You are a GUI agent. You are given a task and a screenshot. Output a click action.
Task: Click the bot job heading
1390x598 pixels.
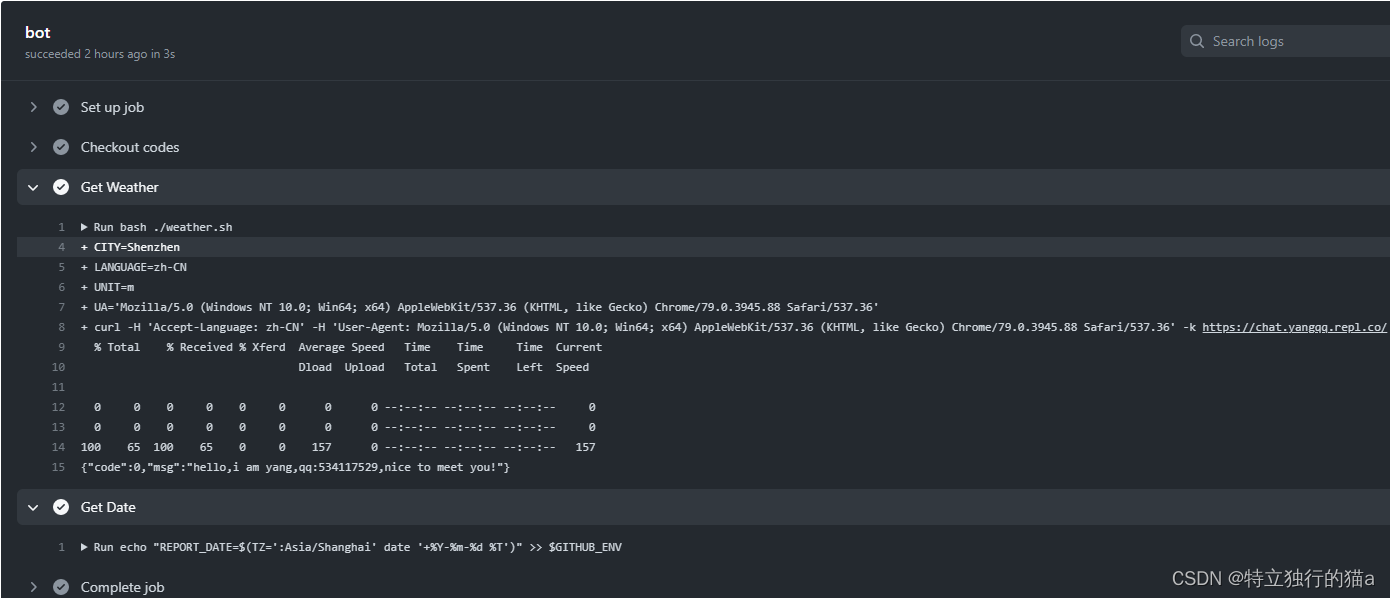tap(38, 33)
